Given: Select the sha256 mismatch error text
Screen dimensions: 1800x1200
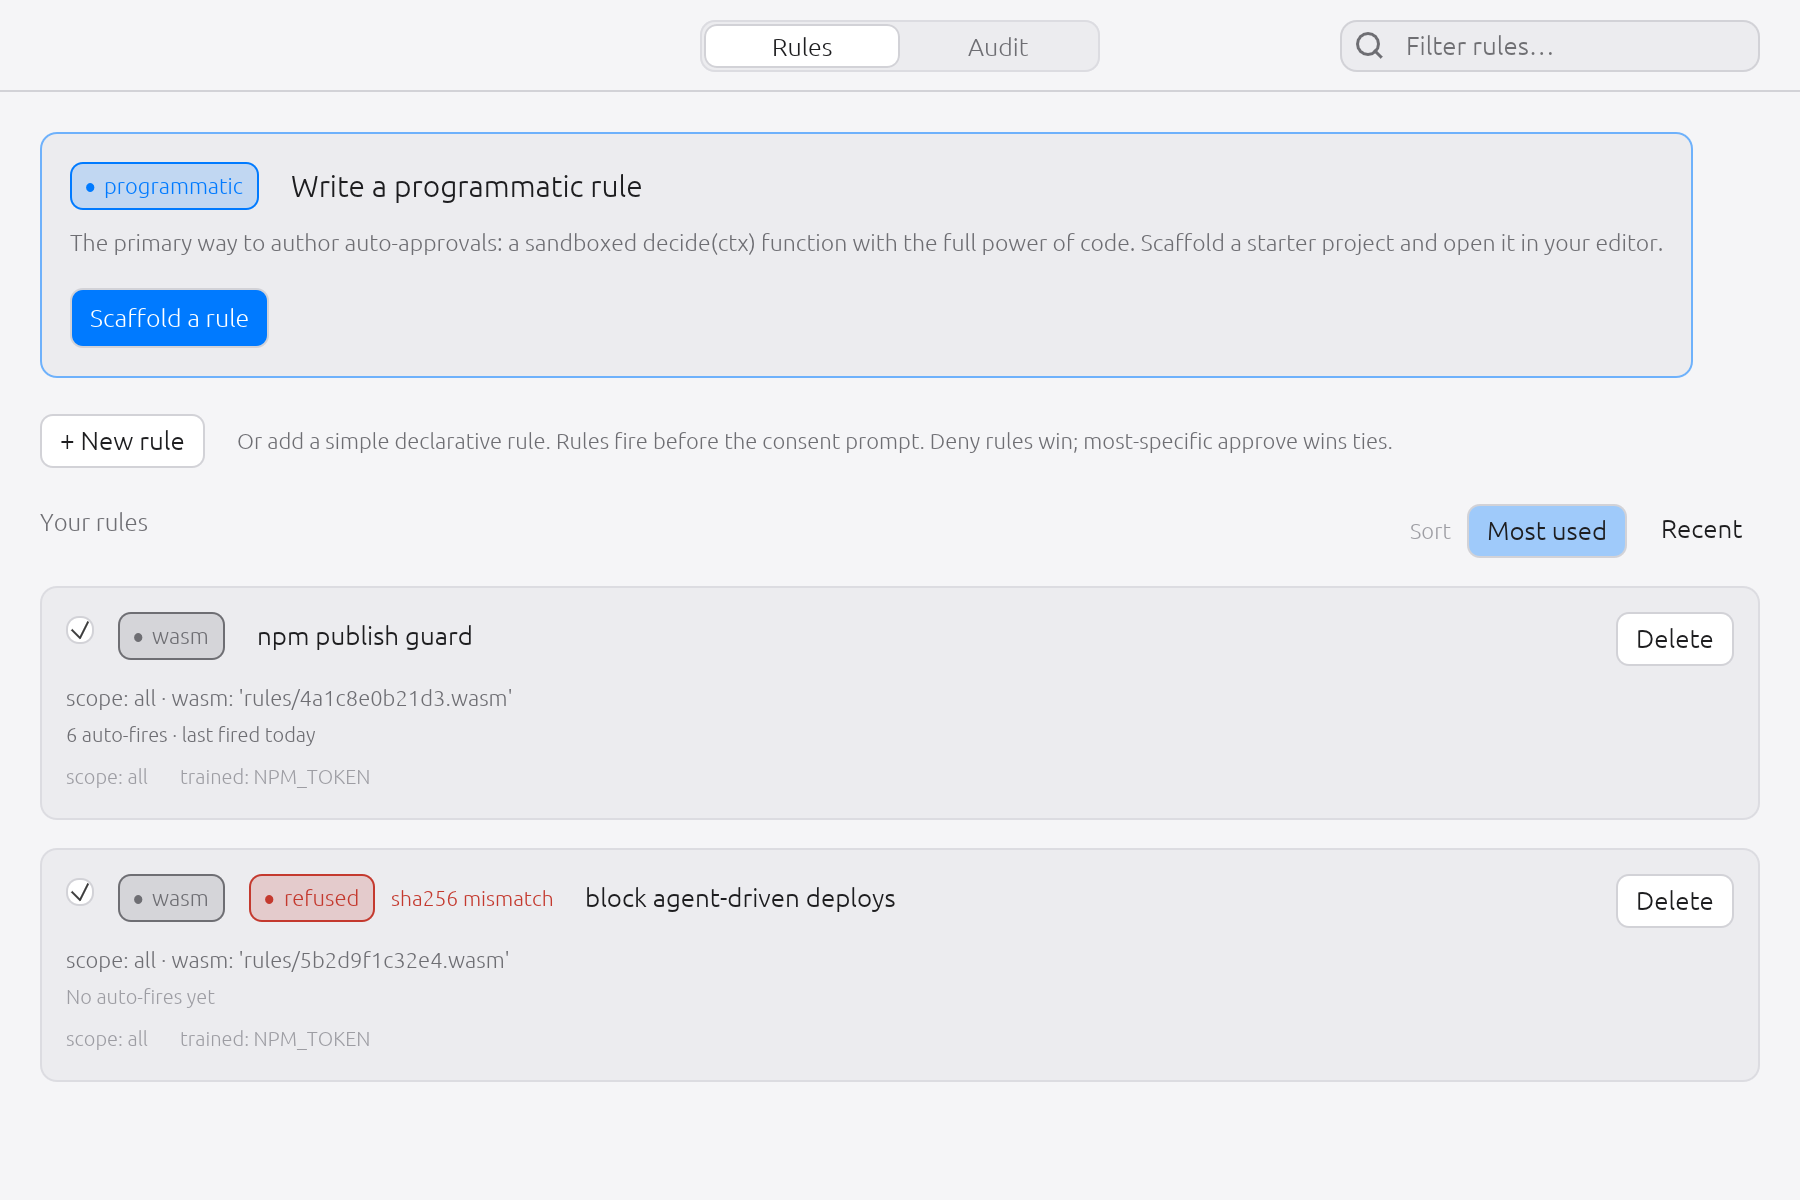Looking at the screenshot, I should pos(472,899).
